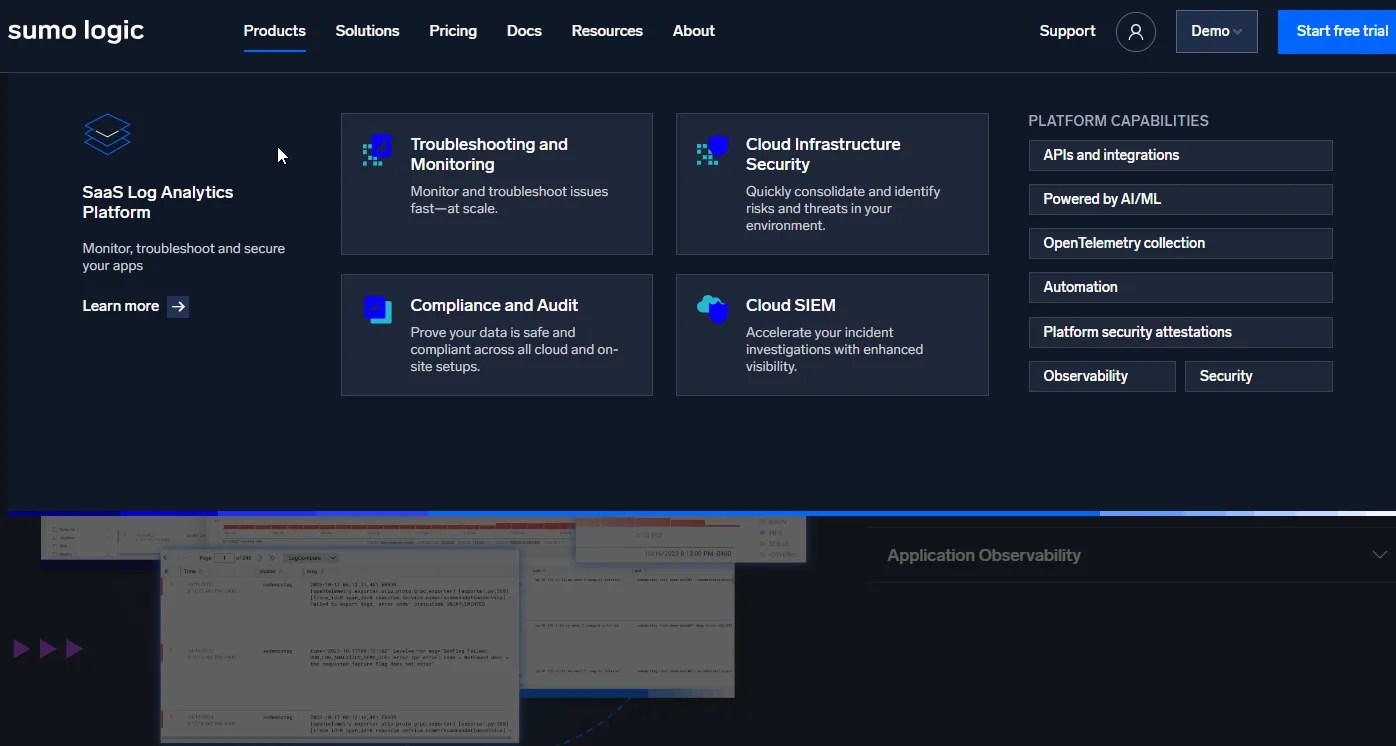Select the Compliance and Audit book icon
The width and height of the screenshot is (1396, 746).
(x=377, y=311)
